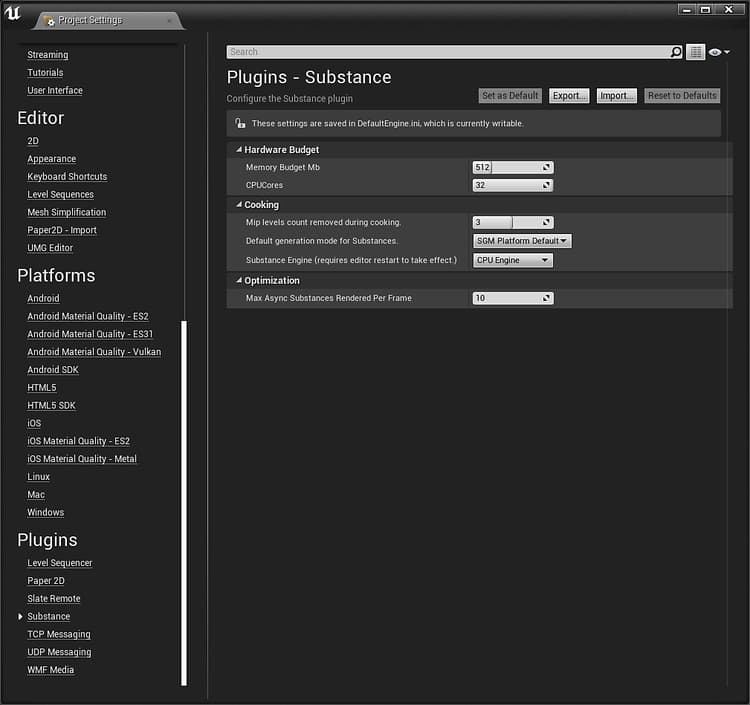Collapse the Hardware Budget section
The image size is (750, 705).
239,150
